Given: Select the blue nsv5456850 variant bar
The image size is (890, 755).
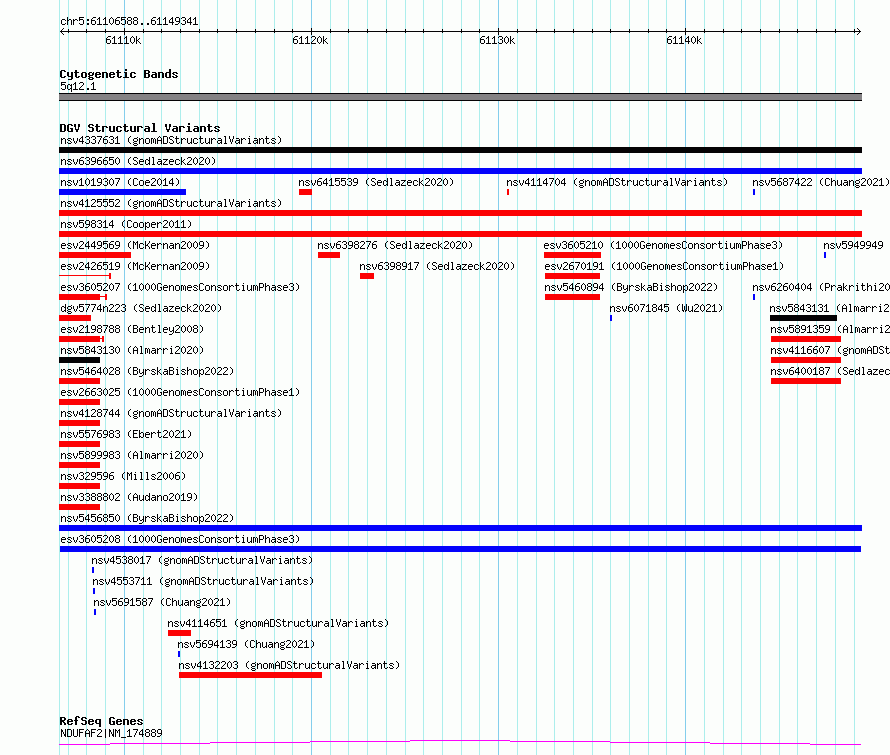Looking at the screenshot, I should (x=460, y=528).
